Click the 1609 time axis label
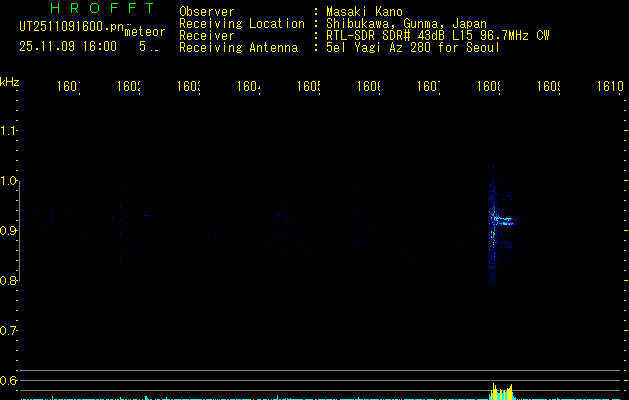The width and height of the screenshot is (629, 400). (549, 86)
